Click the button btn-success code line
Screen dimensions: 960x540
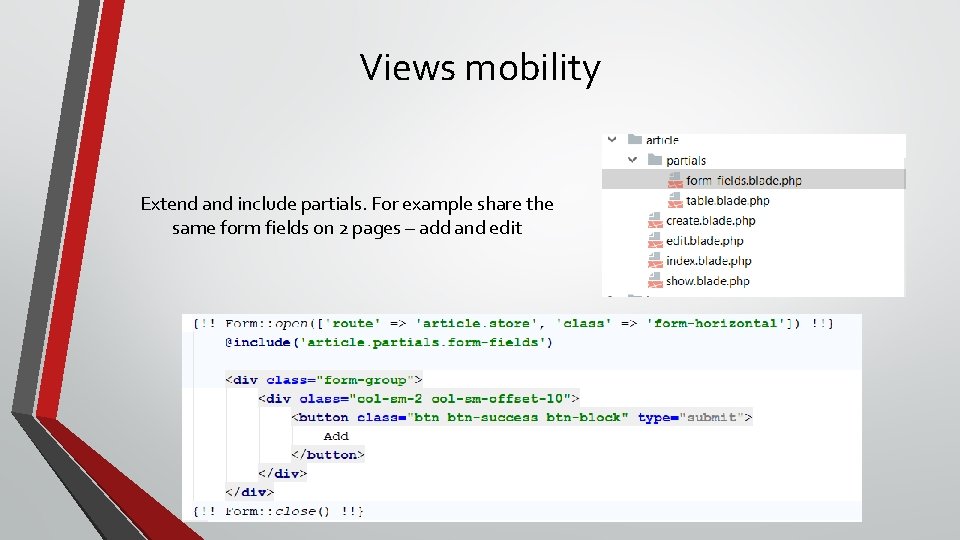(x=522, y=418)
